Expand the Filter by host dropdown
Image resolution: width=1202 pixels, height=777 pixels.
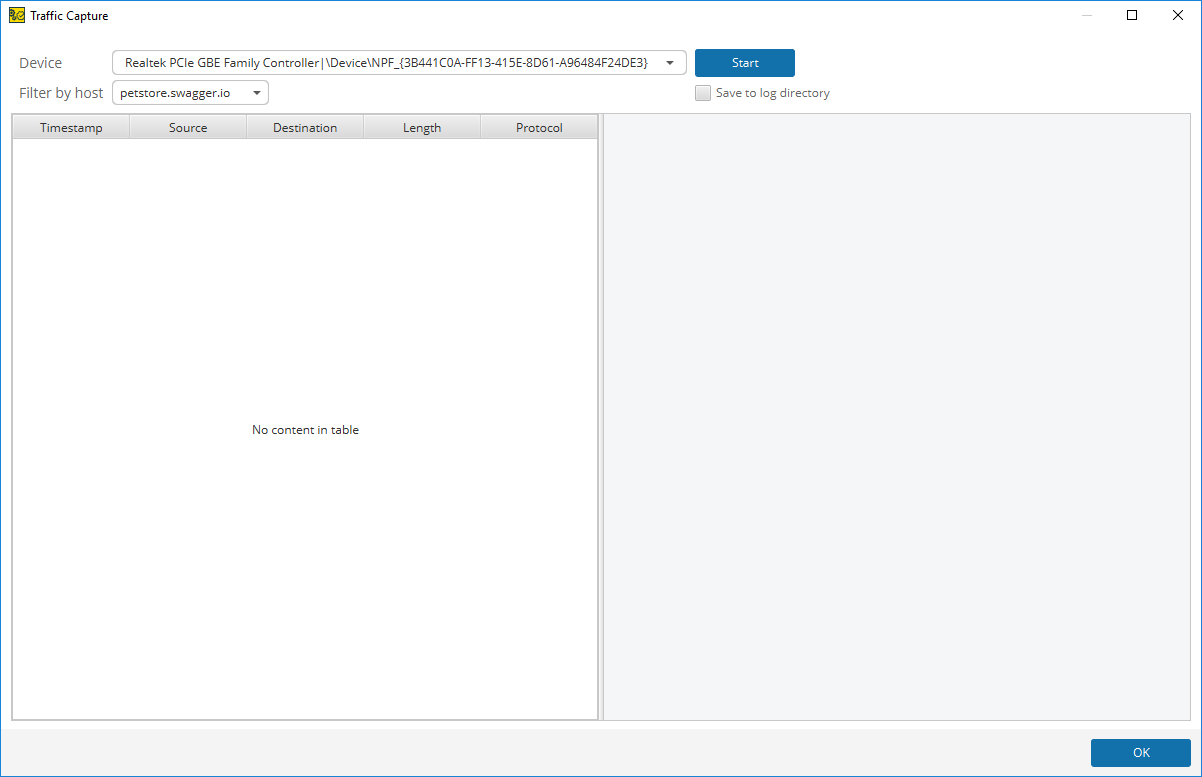tap(257, 92)
